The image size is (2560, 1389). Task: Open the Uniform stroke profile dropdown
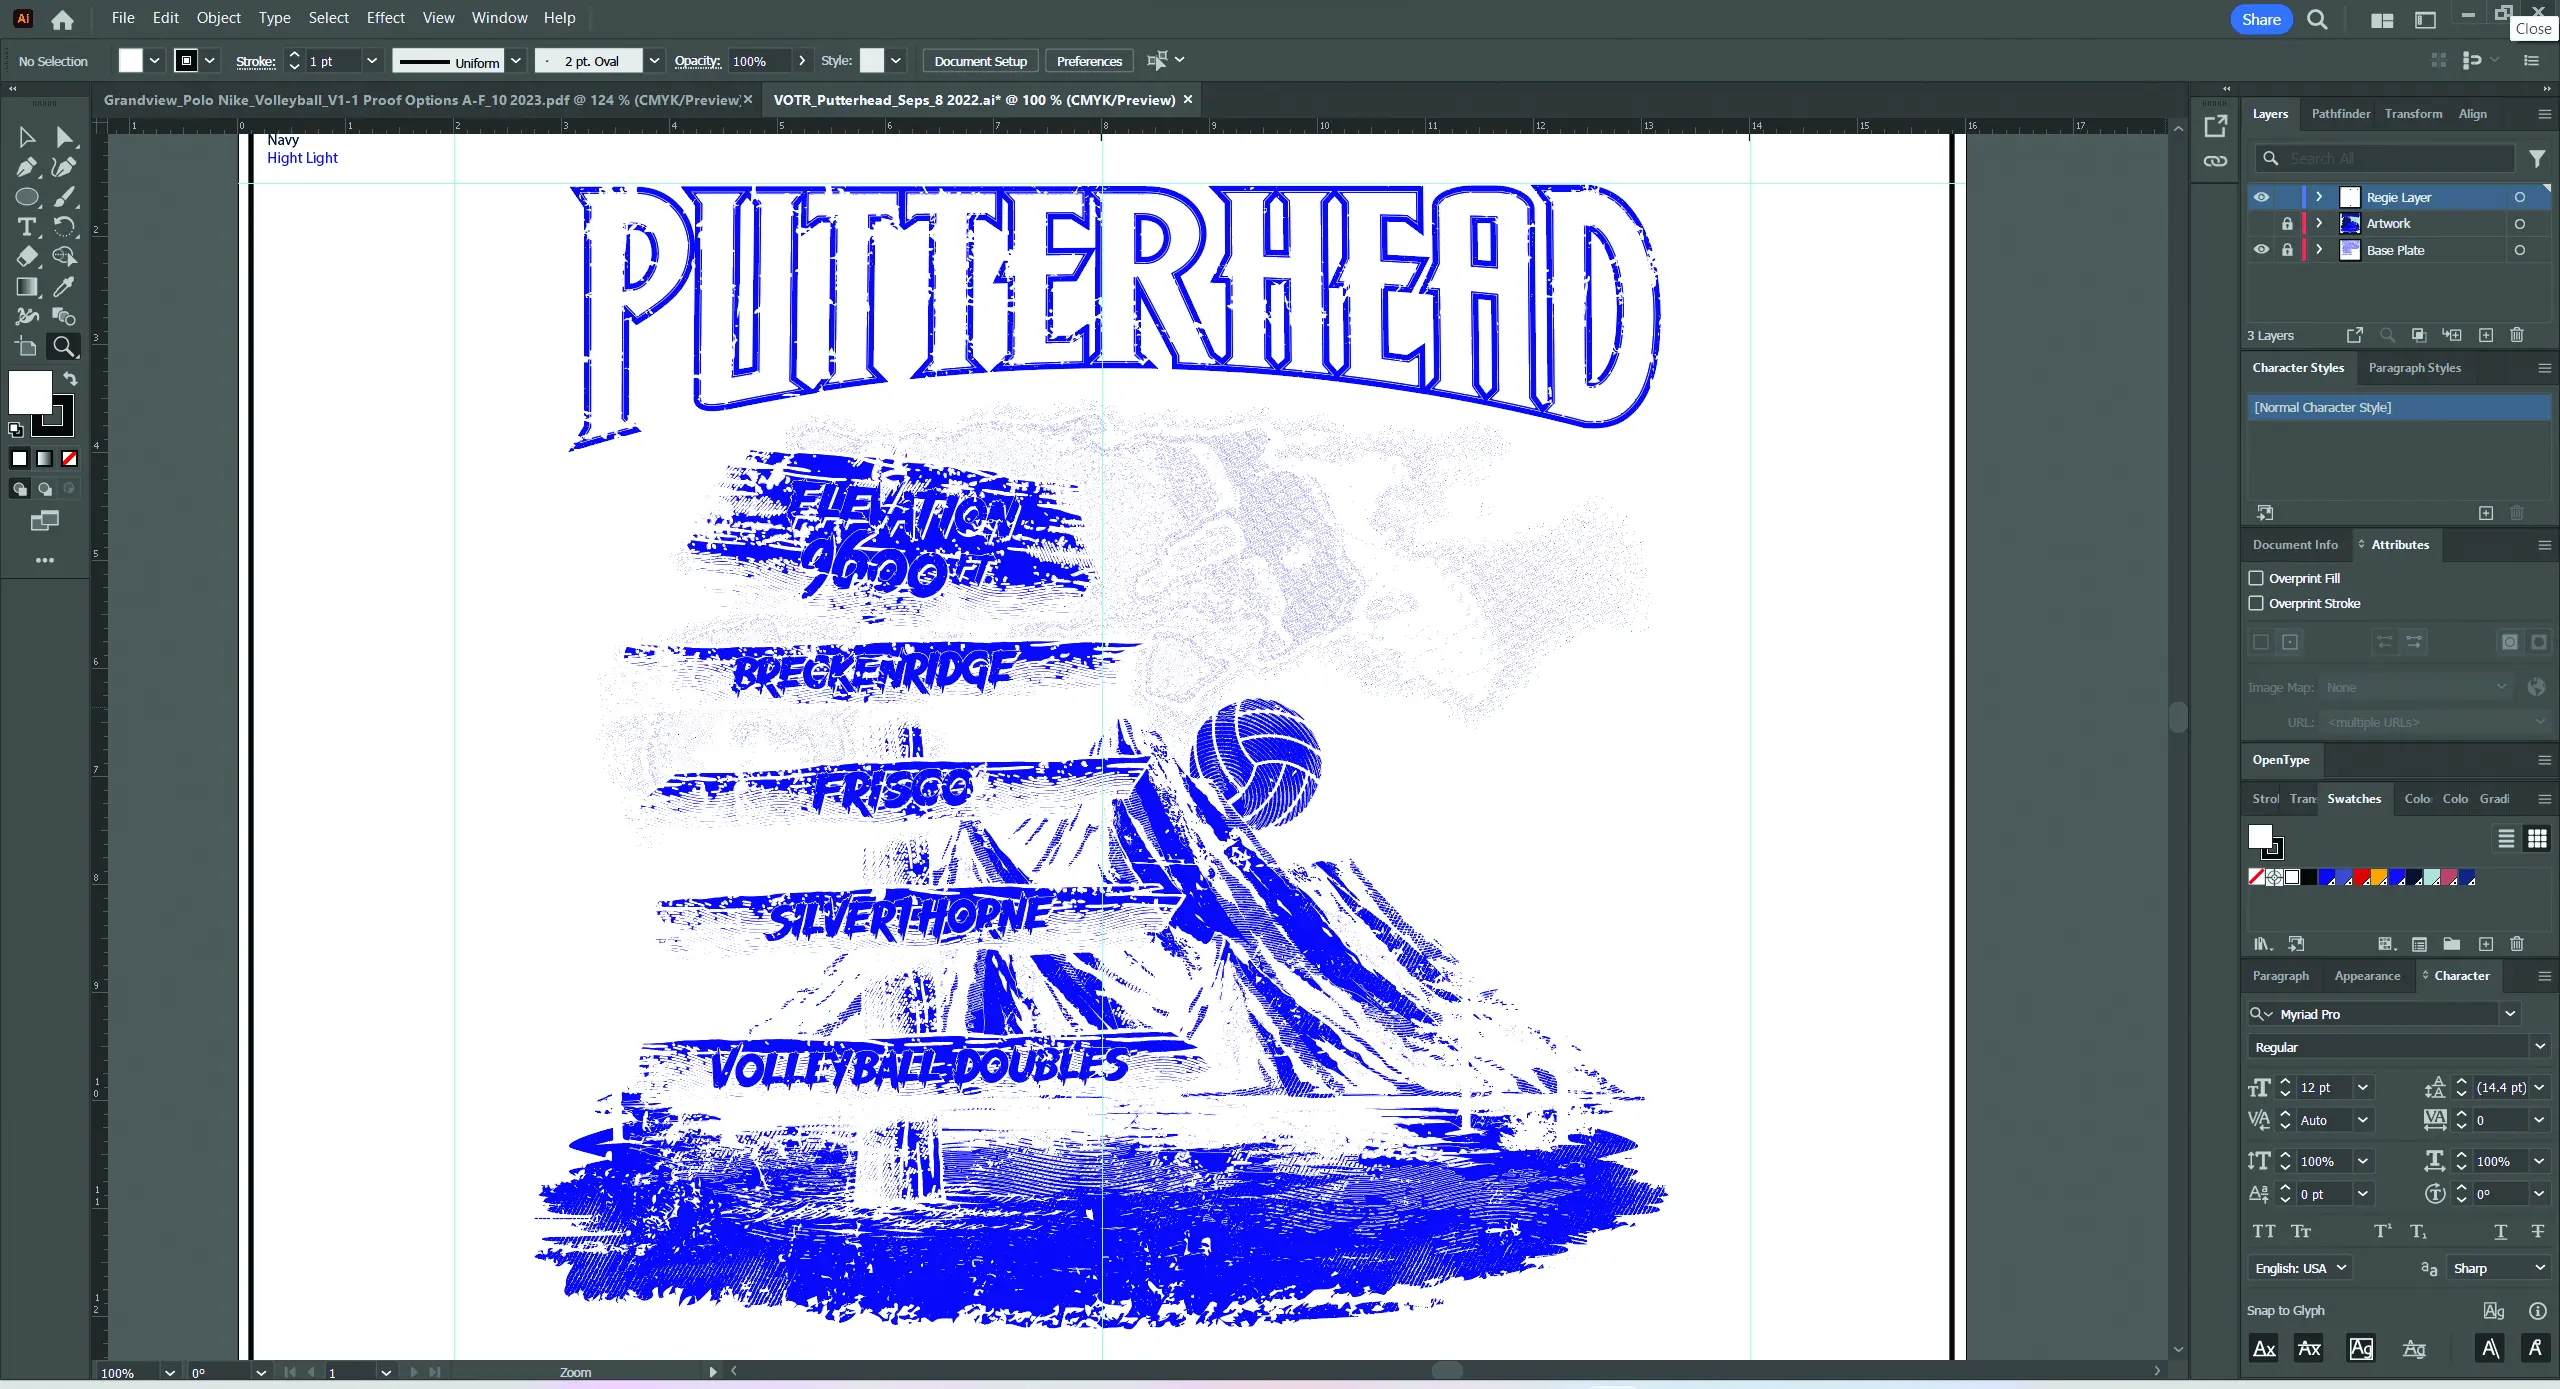tap(516, 61)
